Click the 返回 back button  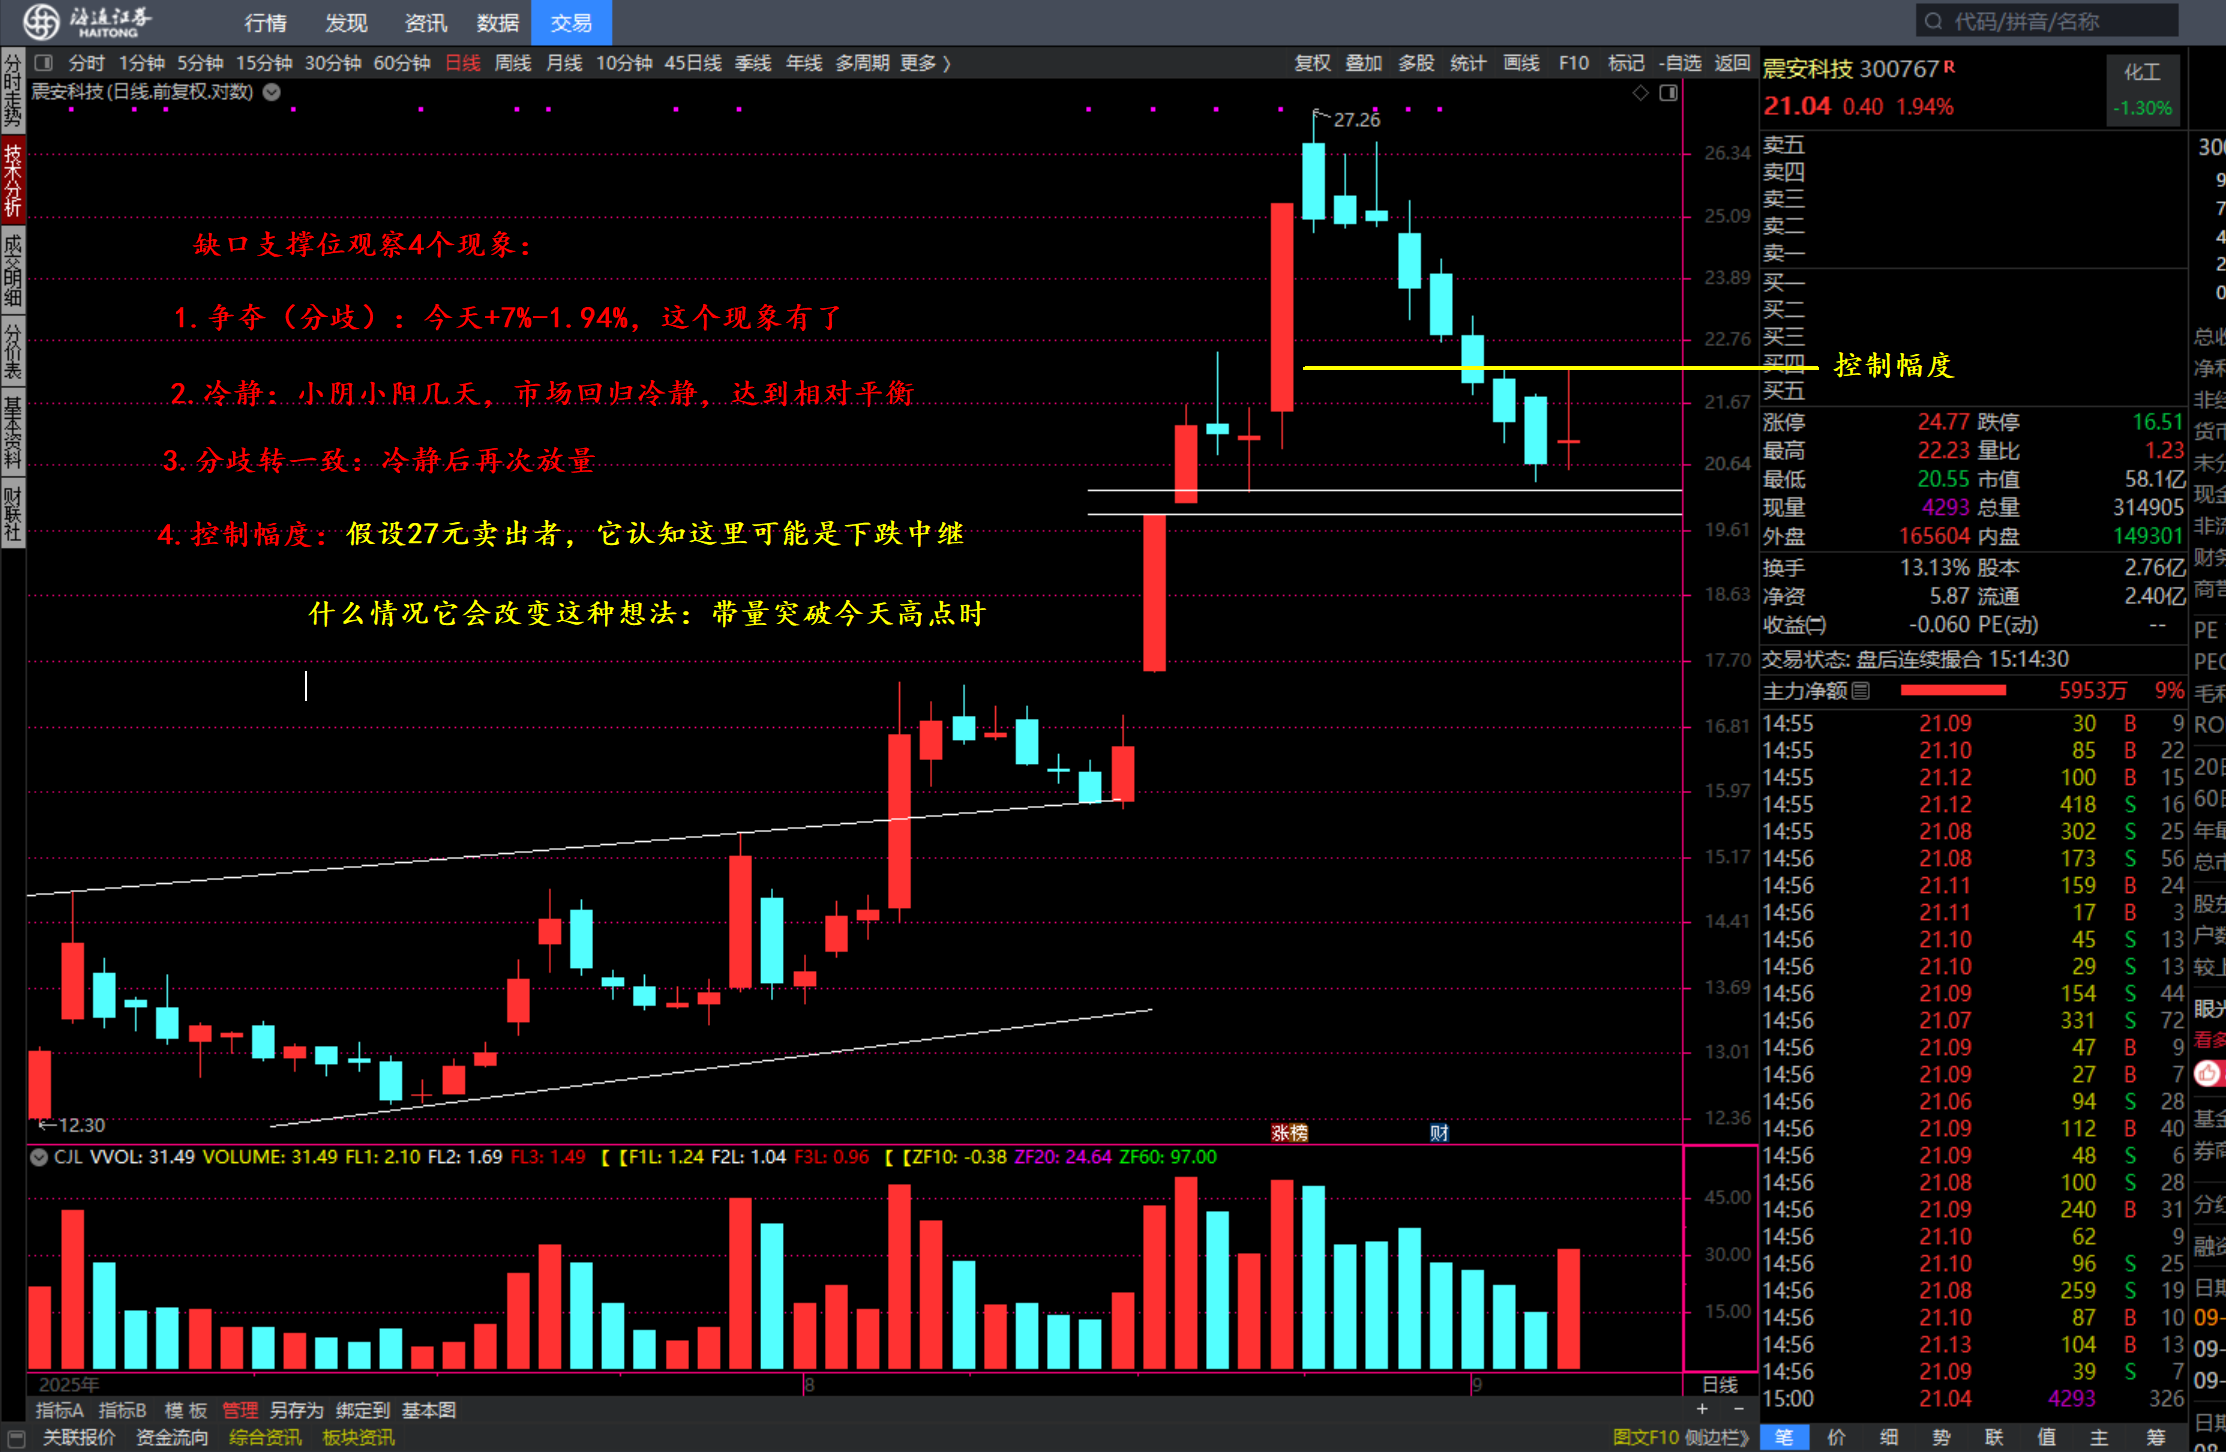[x=1732, y=63]
